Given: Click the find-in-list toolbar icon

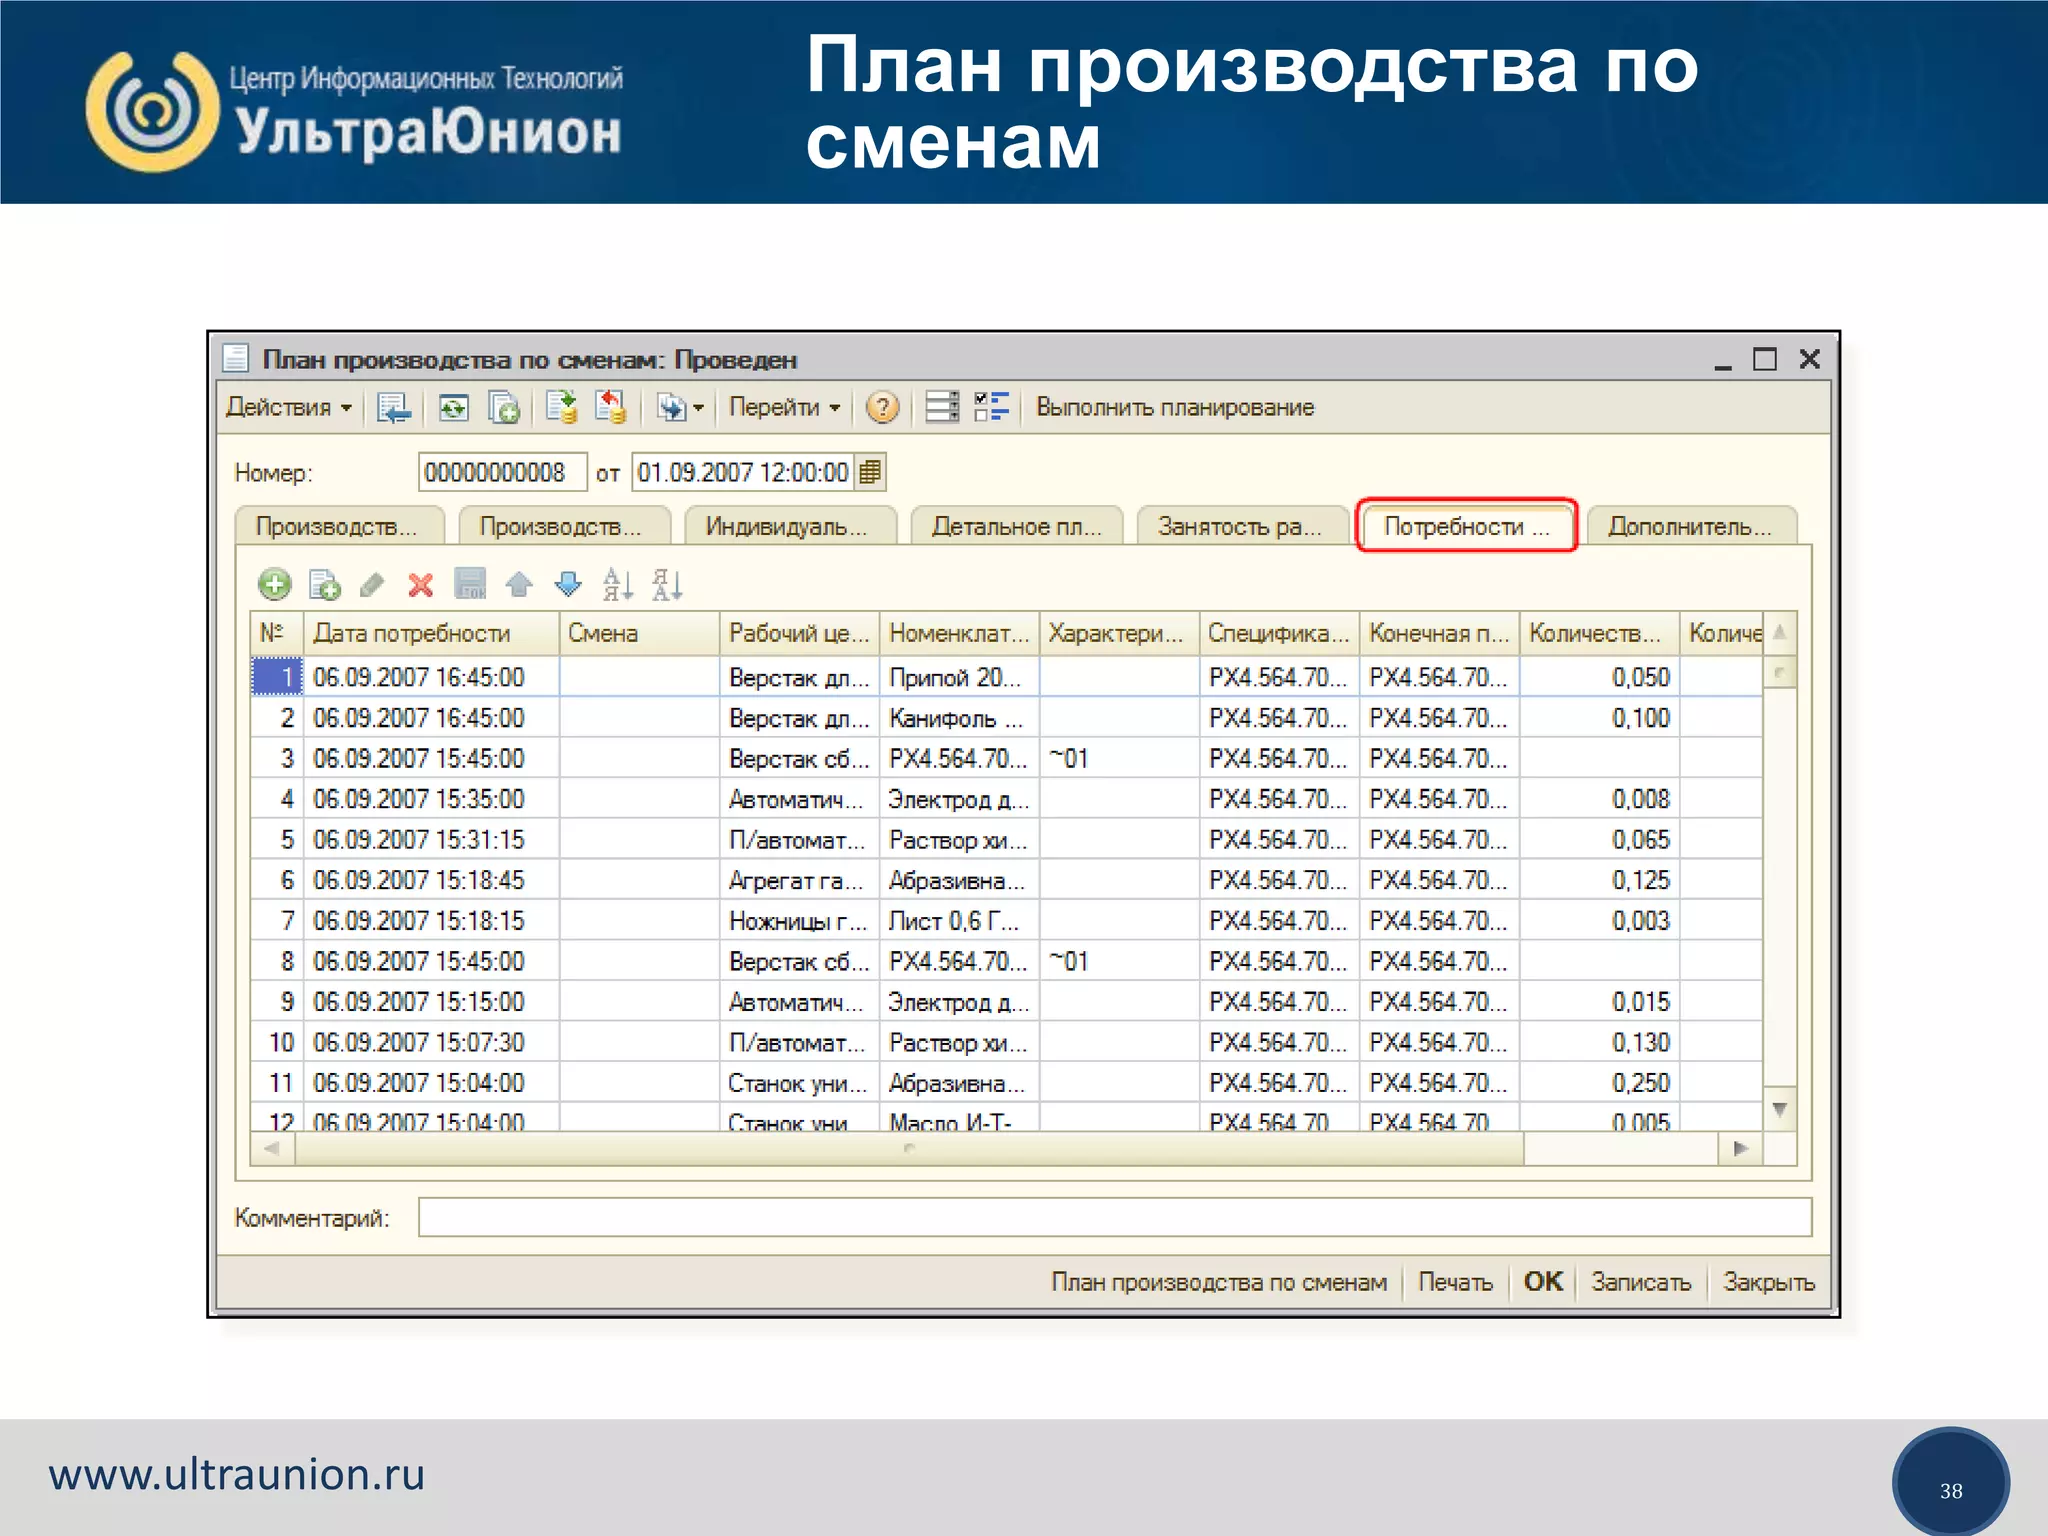Looking at the screenshot, I should 394,407.
